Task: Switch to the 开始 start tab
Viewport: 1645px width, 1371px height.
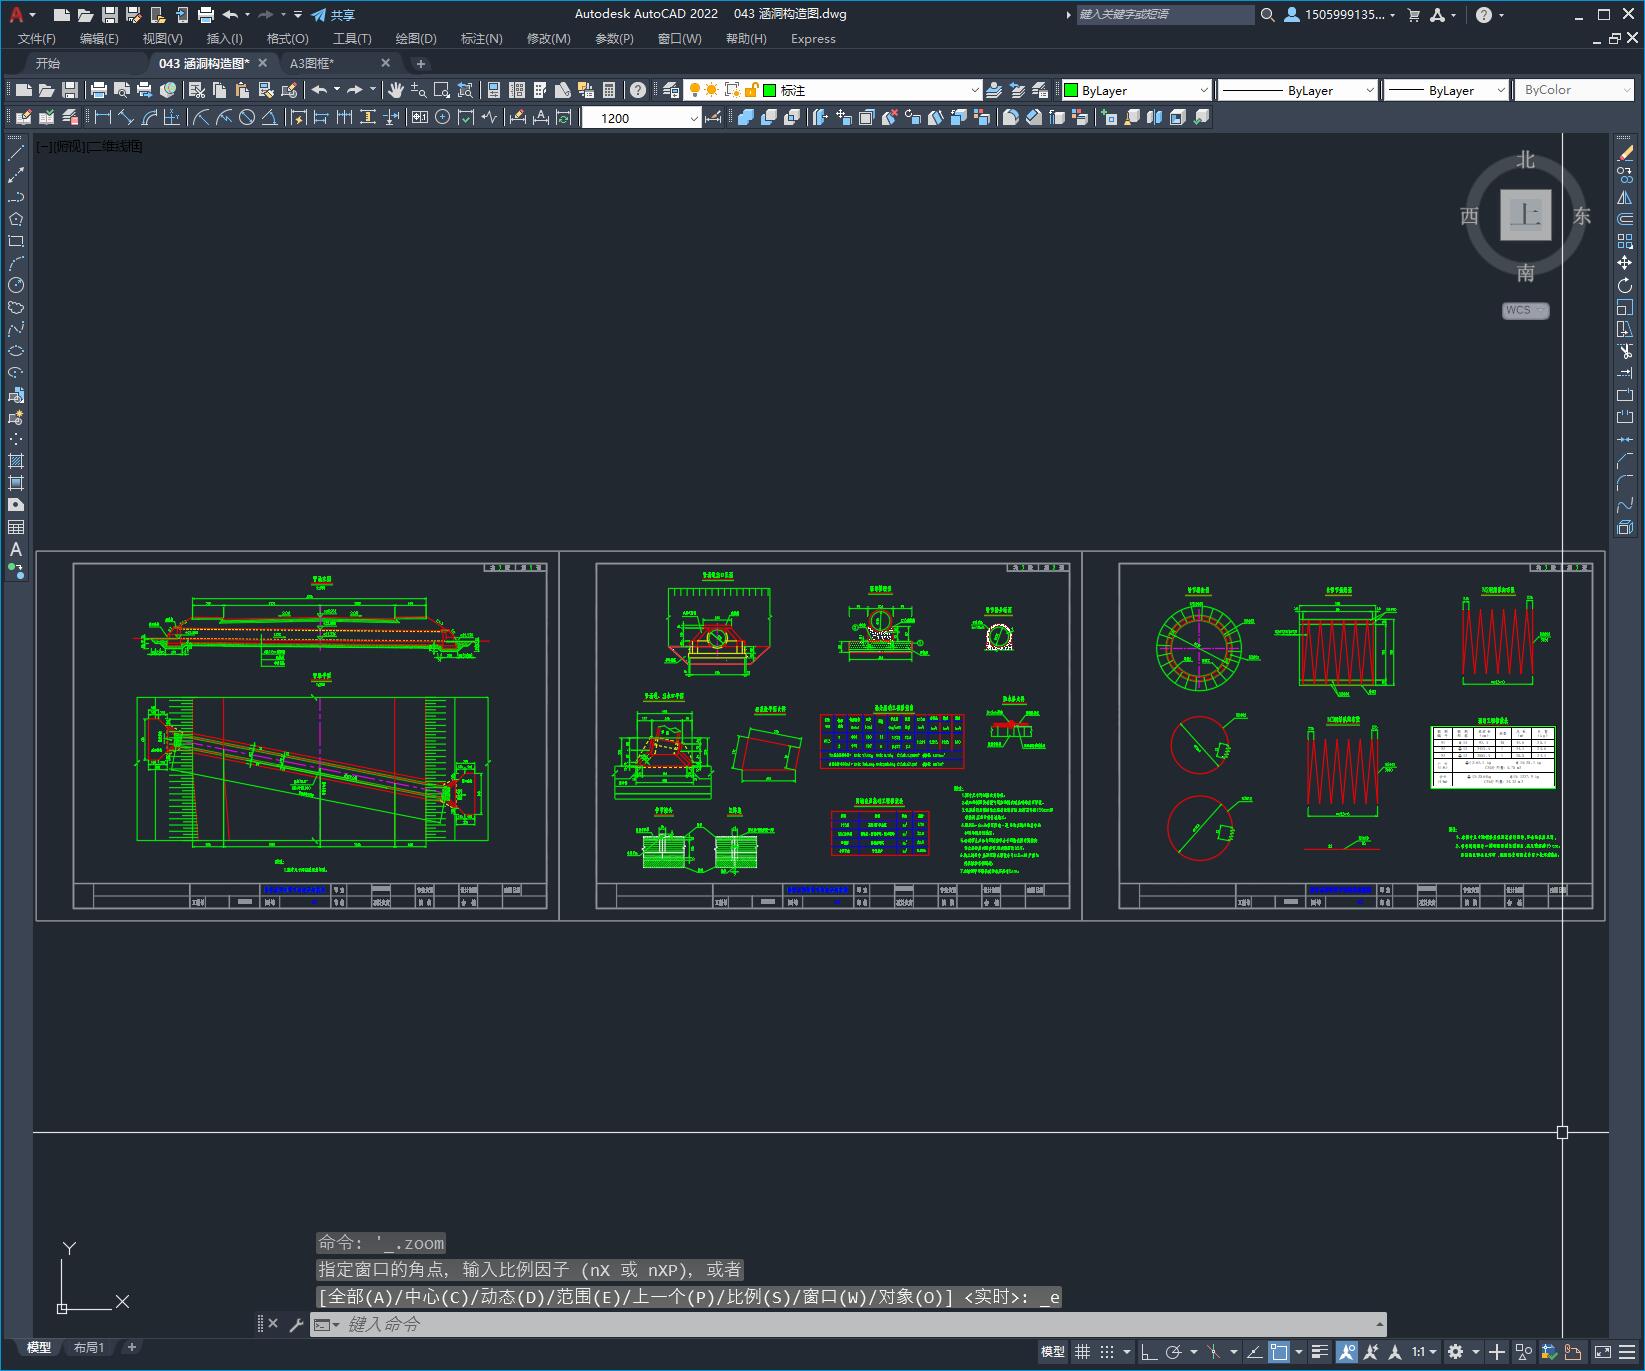Action: (x=48, y=63)
